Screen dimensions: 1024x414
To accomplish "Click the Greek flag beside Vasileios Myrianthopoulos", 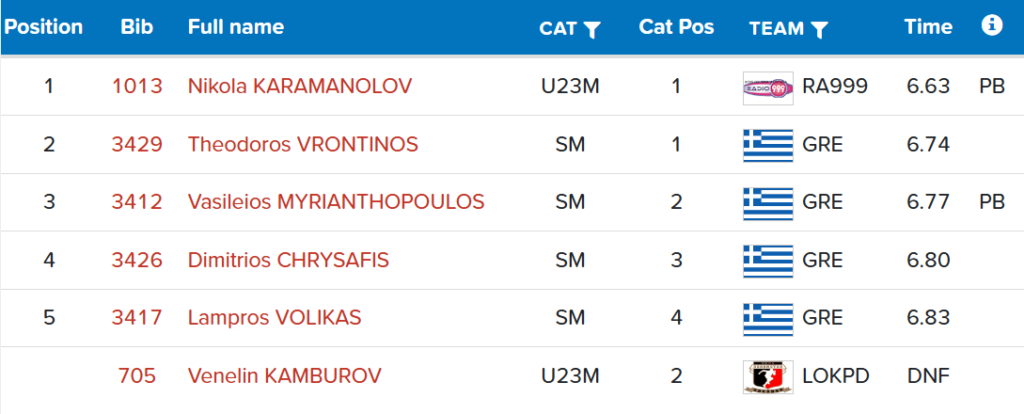I will pyautogui.click(x=768, y=203).
